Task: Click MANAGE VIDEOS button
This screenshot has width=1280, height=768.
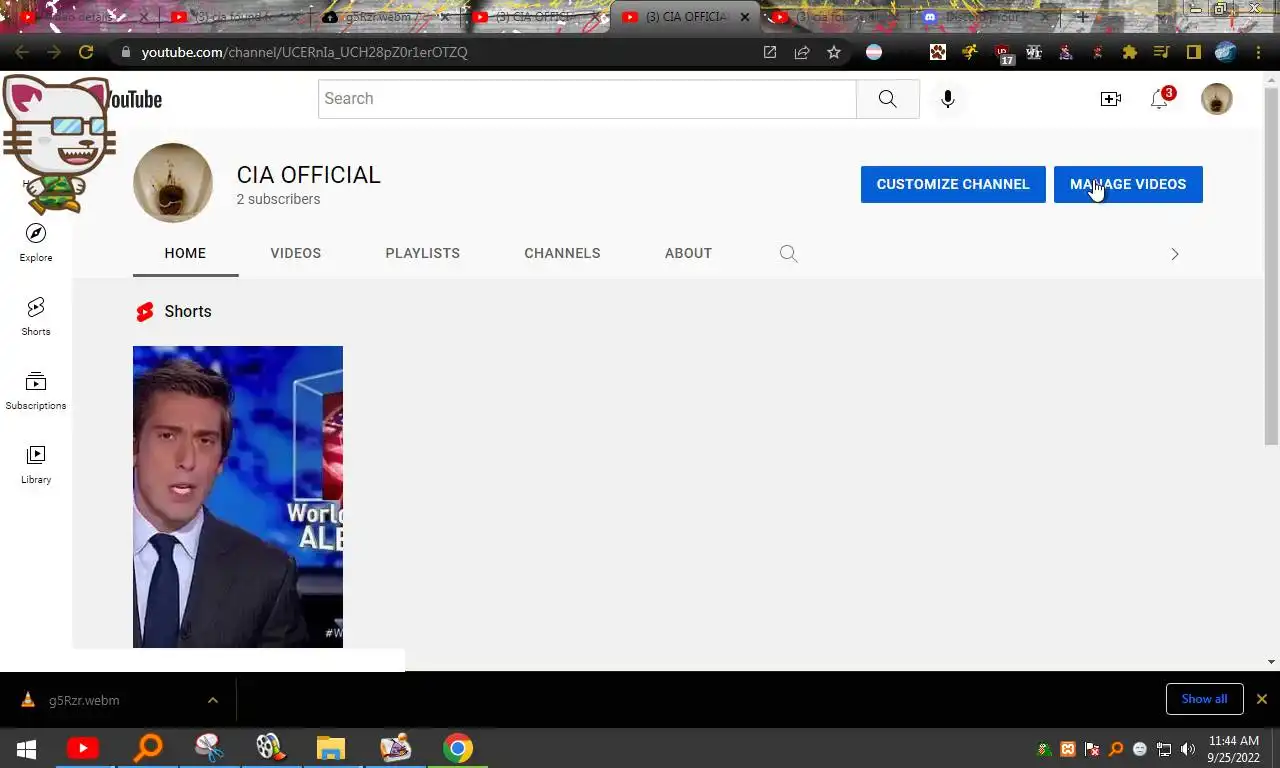Action: 1128,184
